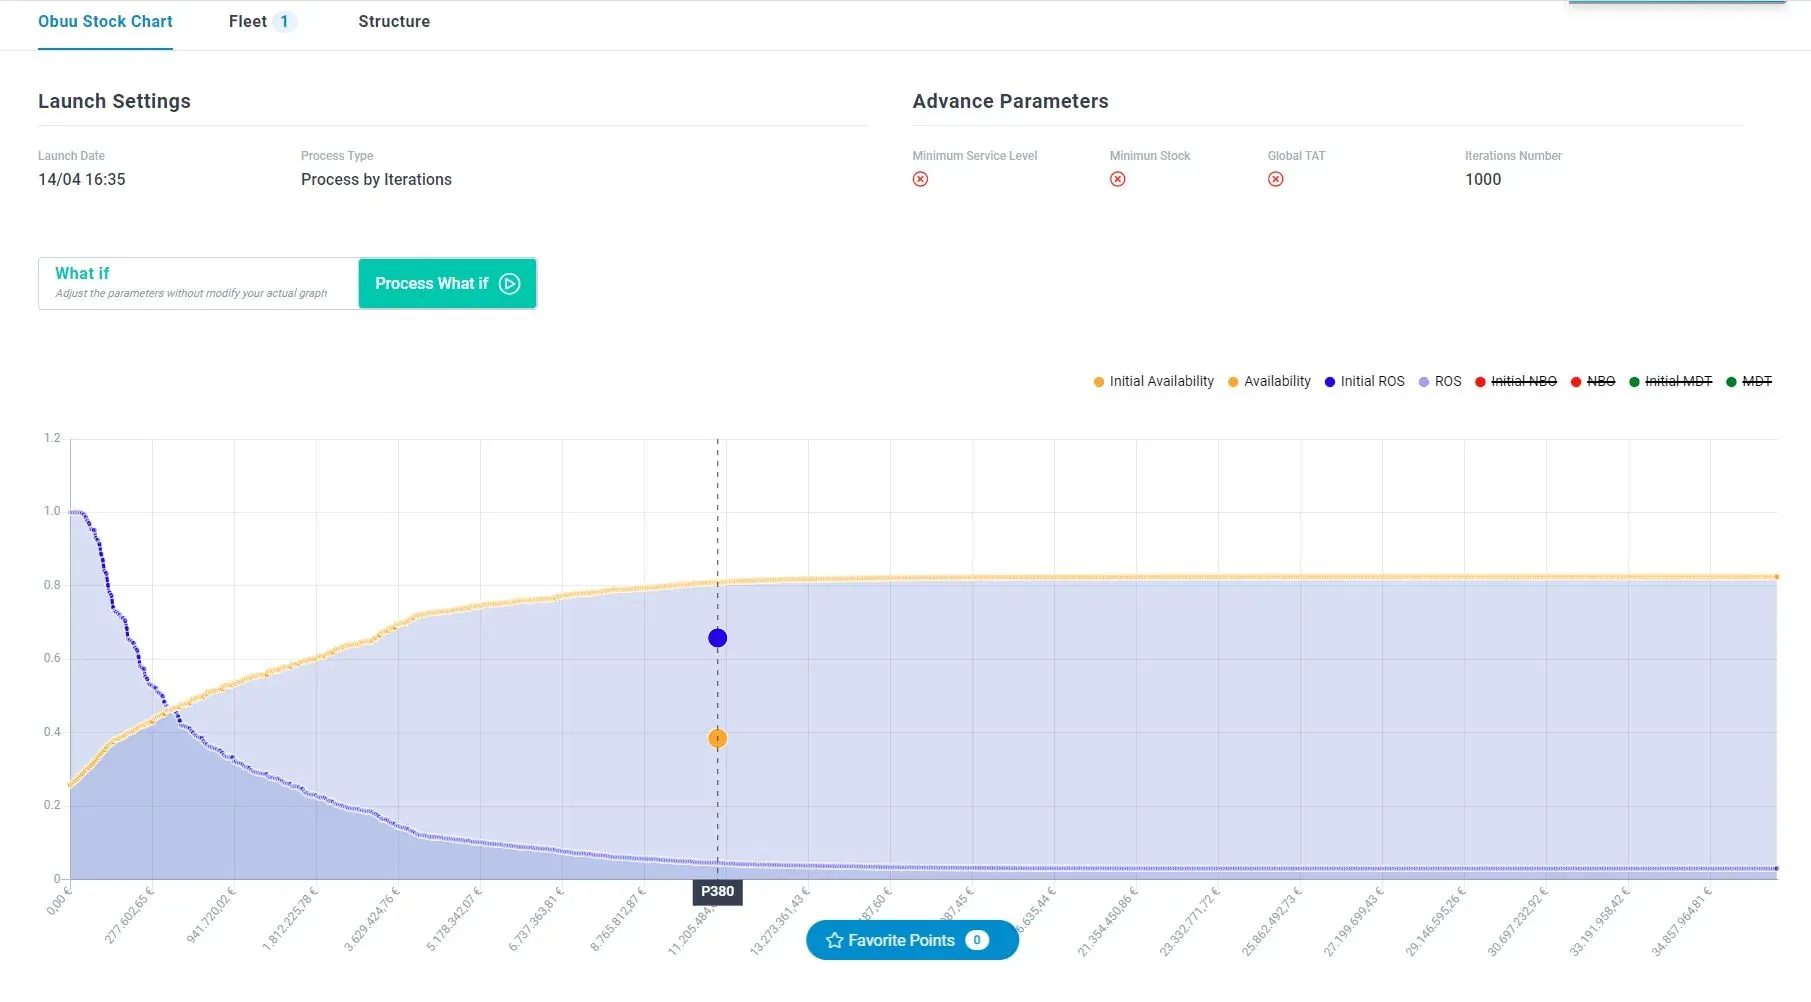Click the x-axis label 277.602,65 €
Screen dimensions: 1811x1002
click(130, 915)
